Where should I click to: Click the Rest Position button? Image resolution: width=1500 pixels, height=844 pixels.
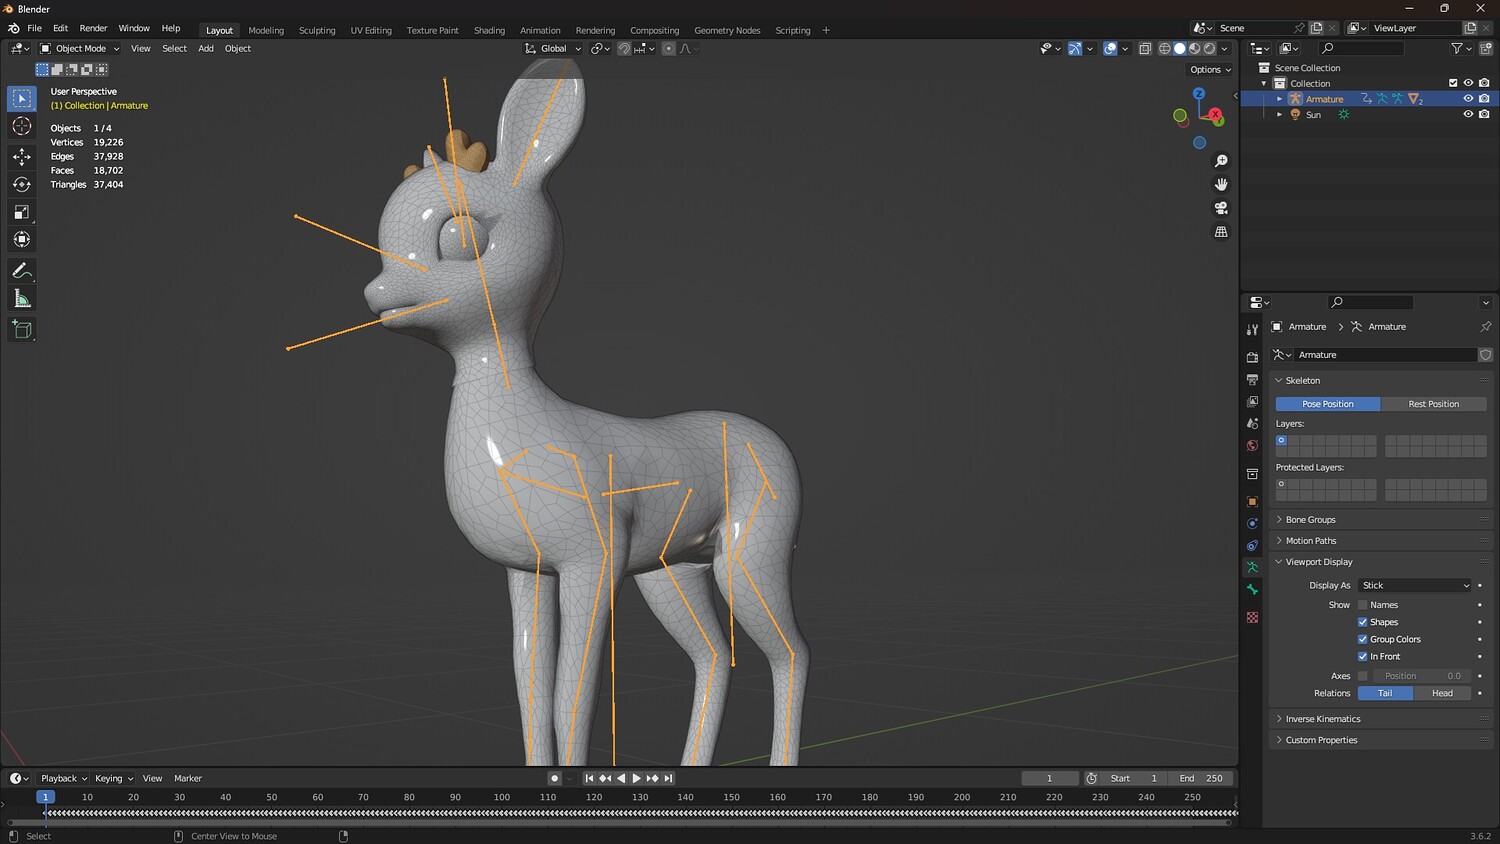[1433, 404]
